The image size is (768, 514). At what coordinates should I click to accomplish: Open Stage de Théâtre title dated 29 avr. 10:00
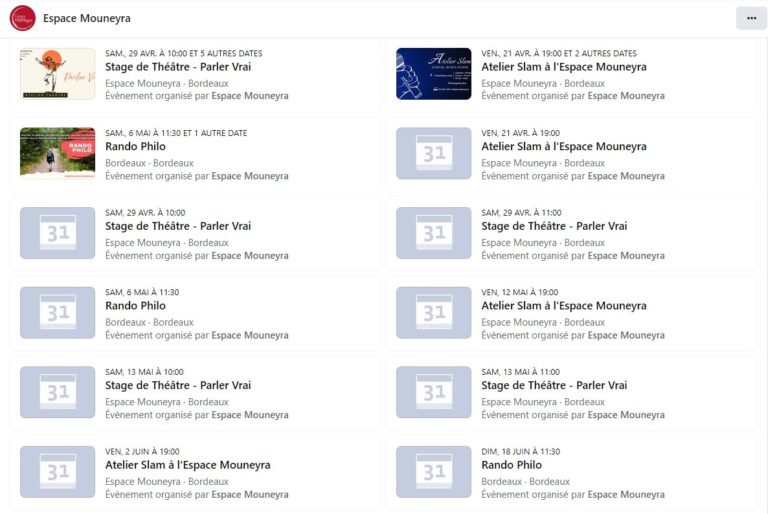click(x=178, y=226)
